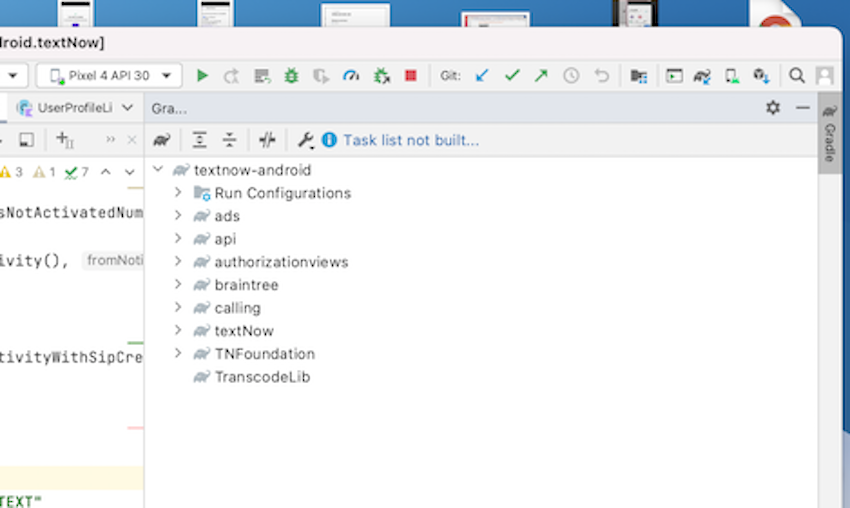This screenshot has width=850, height=508.
Task: Open Project Structure icon in toolbar
Action: [639, 76]
